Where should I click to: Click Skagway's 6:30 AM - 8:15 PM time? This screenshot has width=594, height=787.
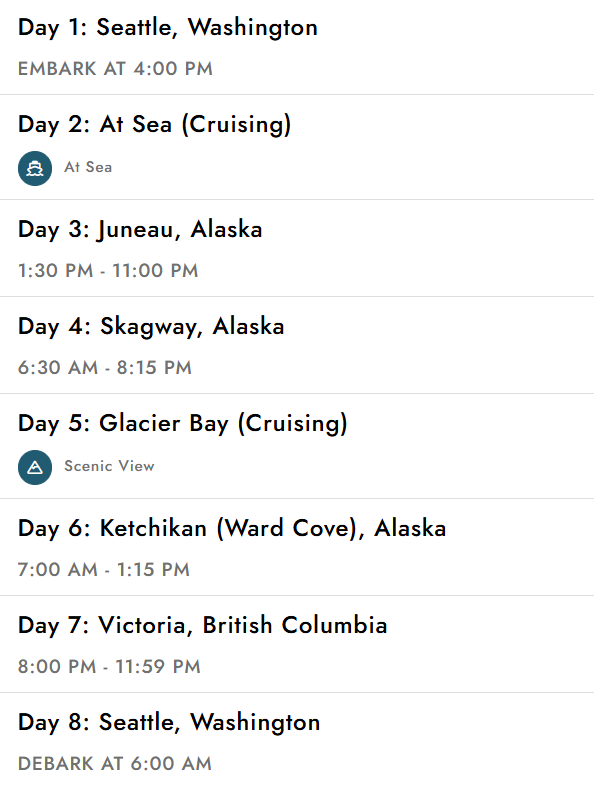tap(105, 368)
